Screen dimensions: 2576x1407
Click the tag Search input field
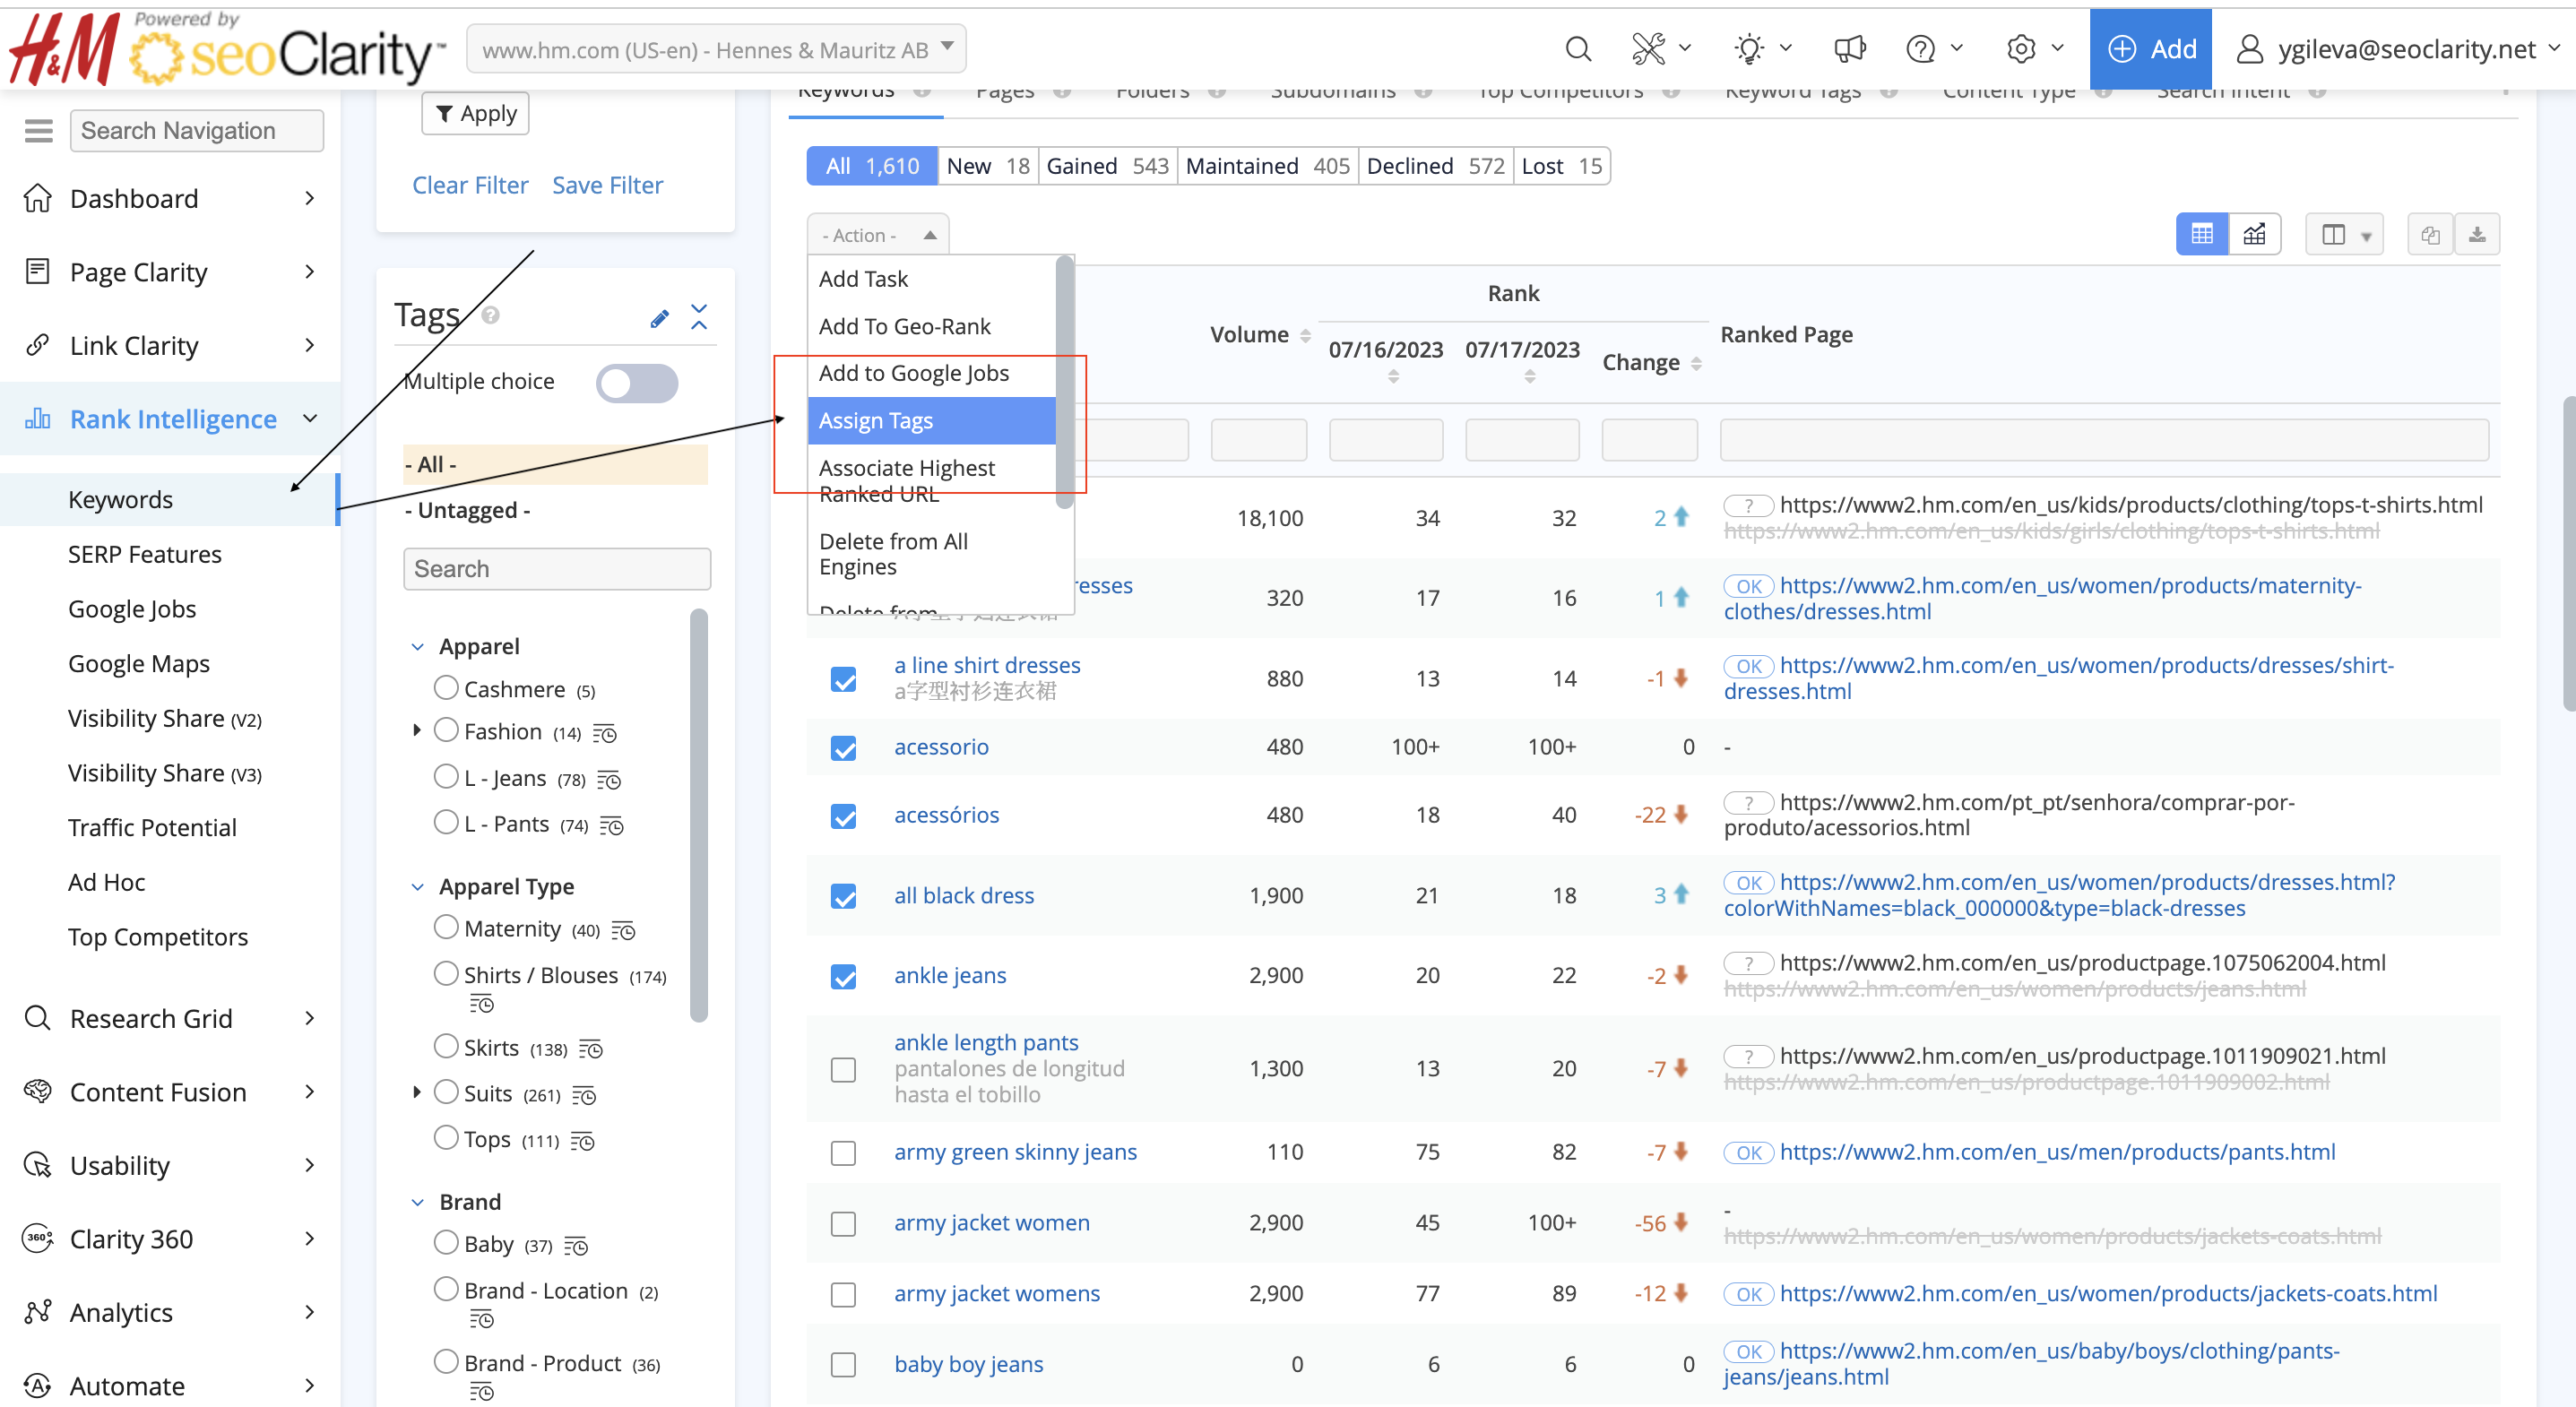[557, 569]
